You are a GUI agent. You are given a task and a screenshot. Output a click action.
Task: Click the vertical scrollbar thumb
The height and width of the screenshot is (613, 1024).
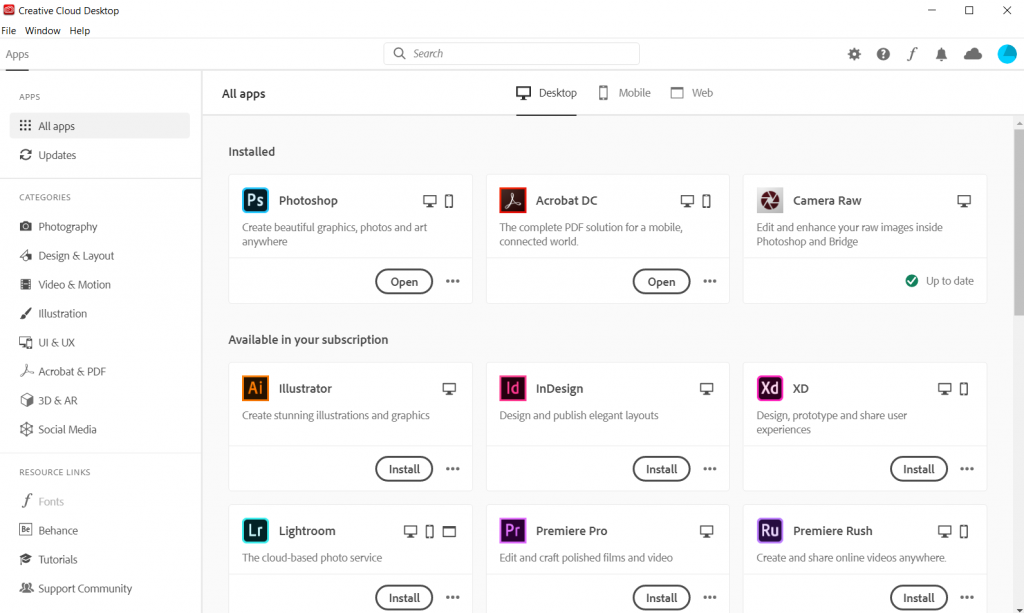(1019, 222)
